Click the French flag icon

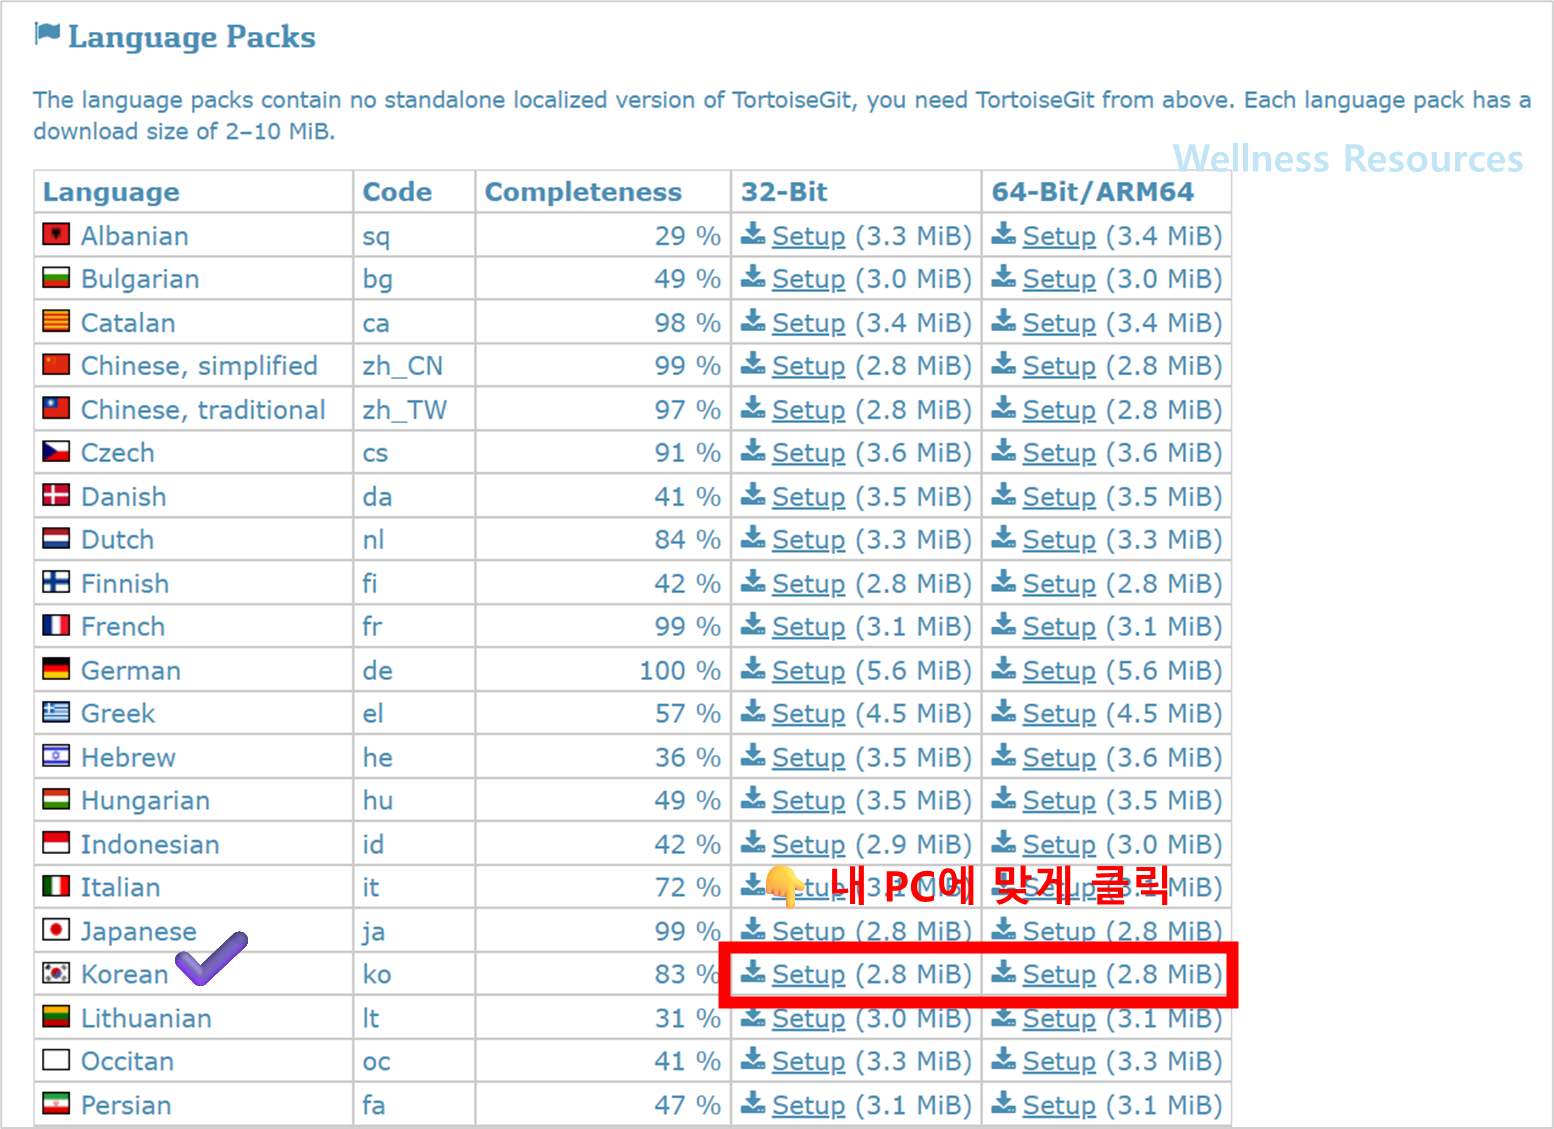(56, 625)
